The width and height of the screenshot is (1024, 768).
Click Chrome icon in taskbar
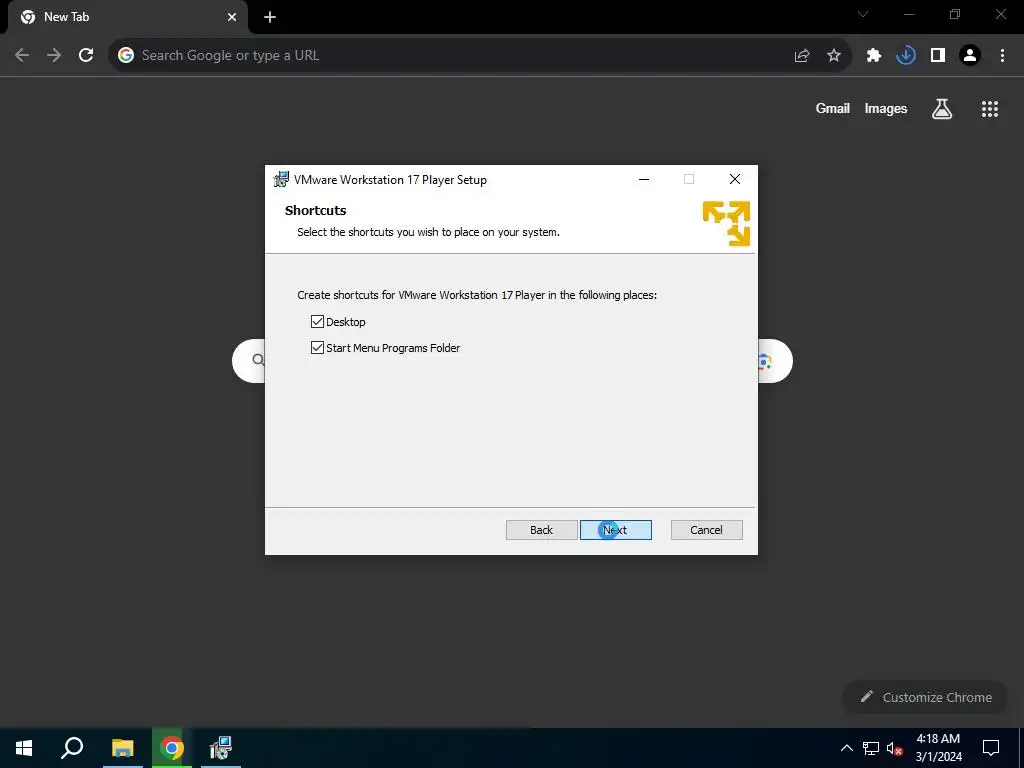coord(172,748)
